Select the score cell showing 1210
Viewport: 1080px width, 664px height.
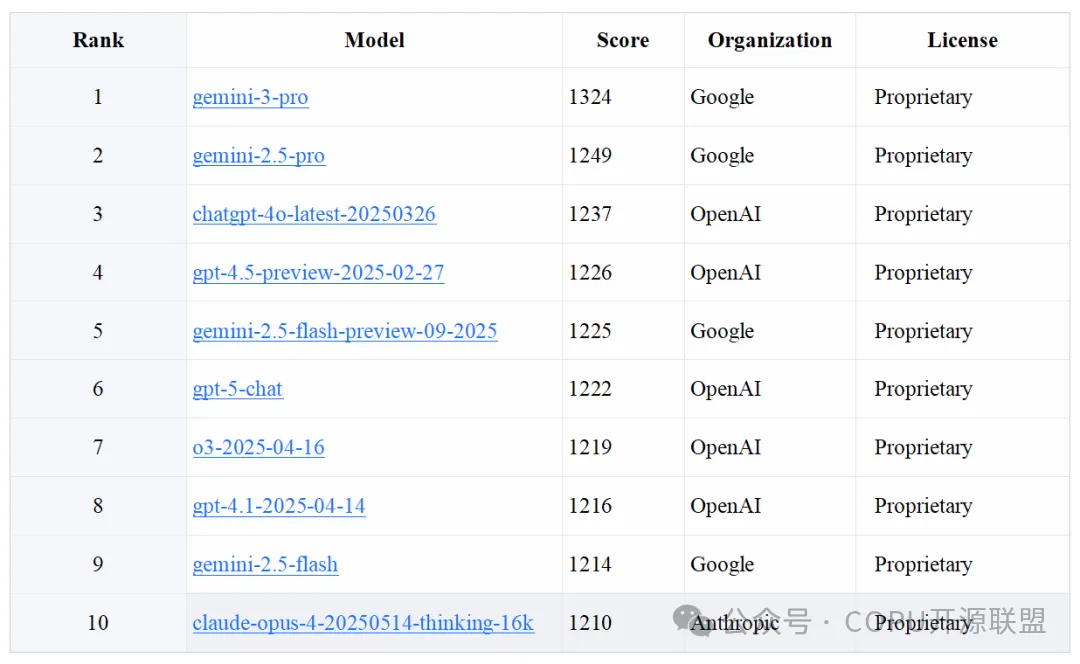(x=590, y=623)
